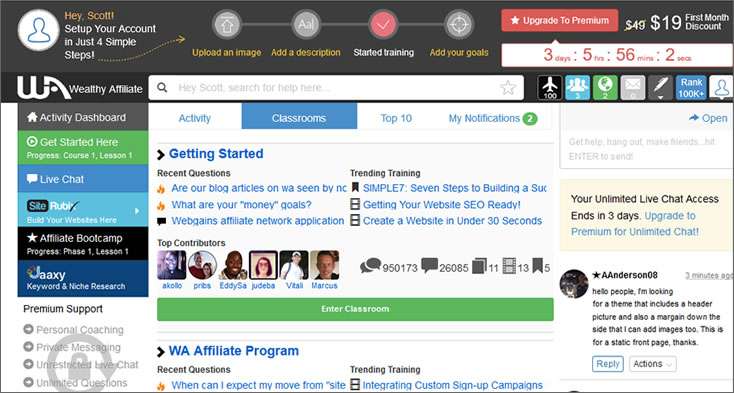Click Unlimited Questions under Premium Support
Screen dimensions: 734x393
(x=81, y=383)
